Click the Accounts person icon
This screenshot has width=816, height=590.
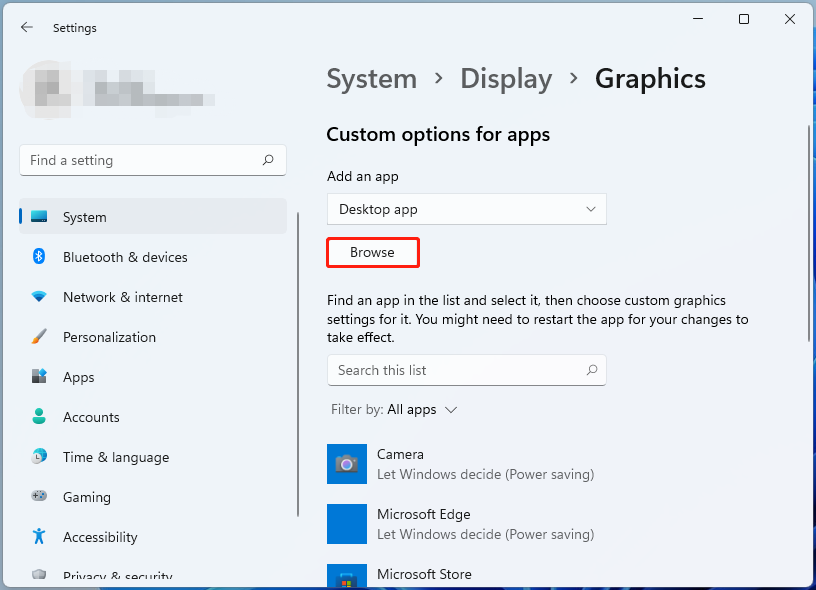tap(39, 417)
